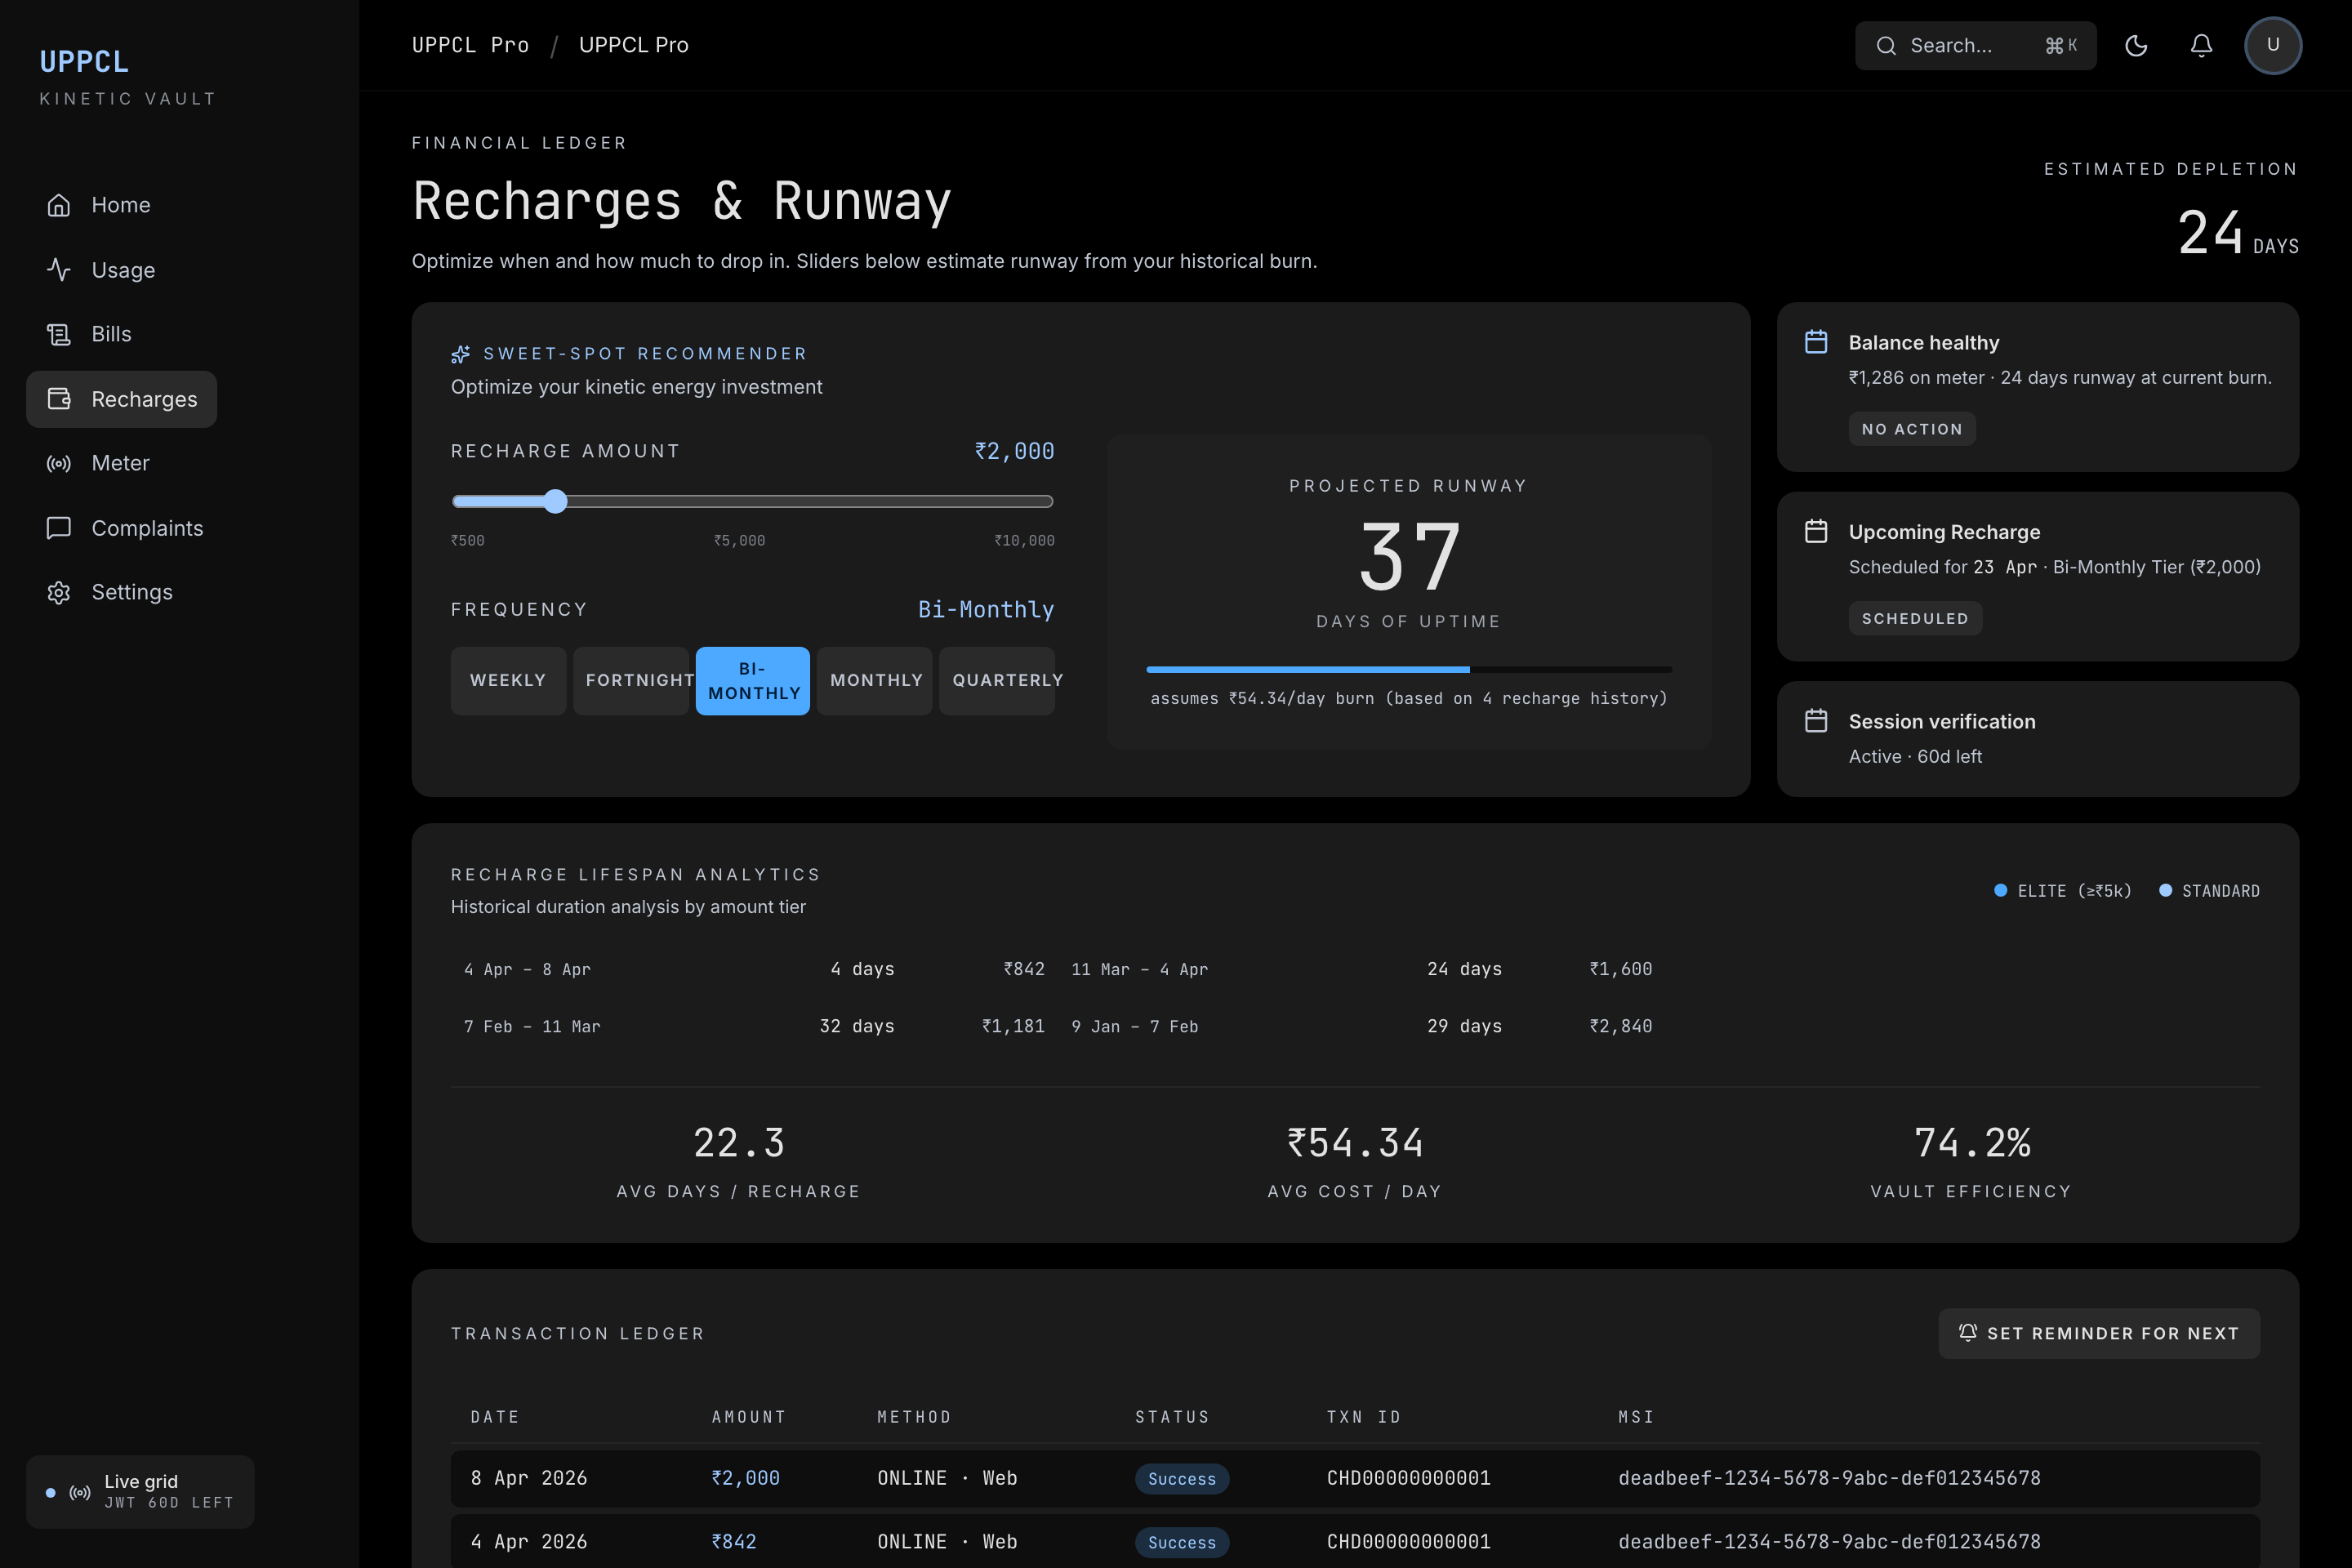Image resolution: width=2352 pixels, height=1568 pixels.
Task: Open the Meter signal icon
Action: click(59, 463)
